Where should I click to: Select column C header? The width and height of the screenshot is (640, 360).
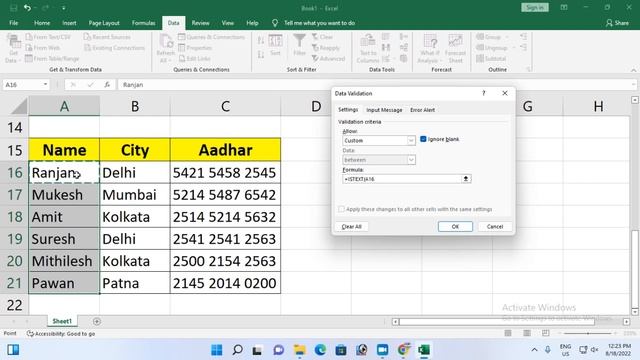pos(225,106)
